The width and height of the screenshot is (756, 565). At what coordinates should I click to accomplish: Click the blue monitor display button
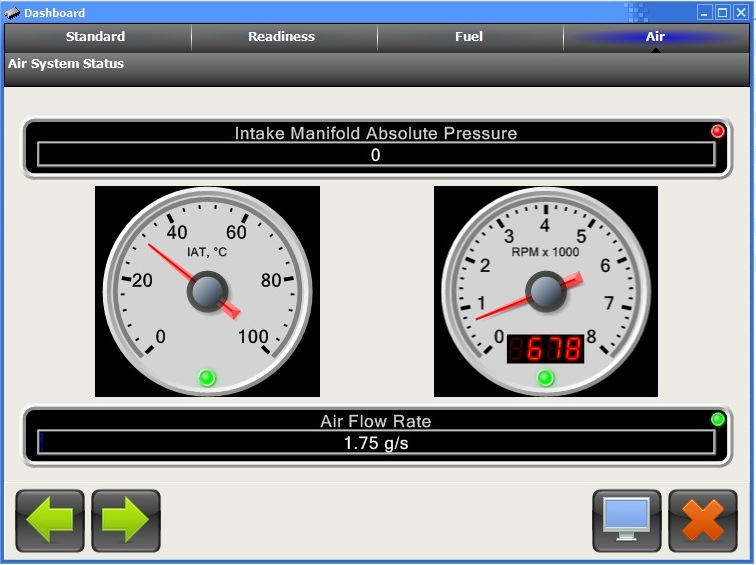pyautogui.click(x=626, y=521)
